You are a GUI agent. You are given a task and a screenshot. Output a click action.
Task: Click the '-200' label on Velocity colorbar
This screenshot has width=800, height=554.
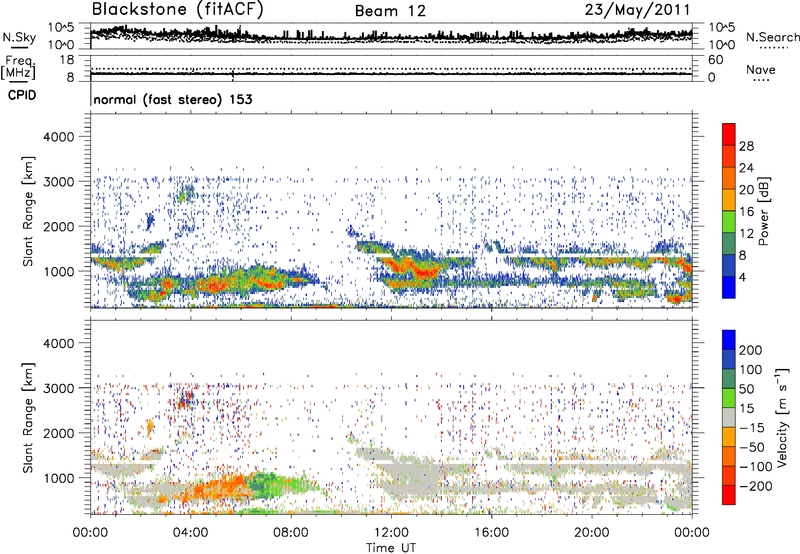[x=756, y=486]
